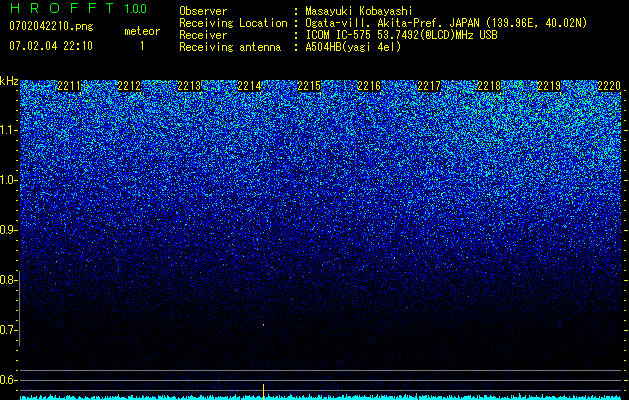
Task: Click time marker 2211
Action: 69,86
